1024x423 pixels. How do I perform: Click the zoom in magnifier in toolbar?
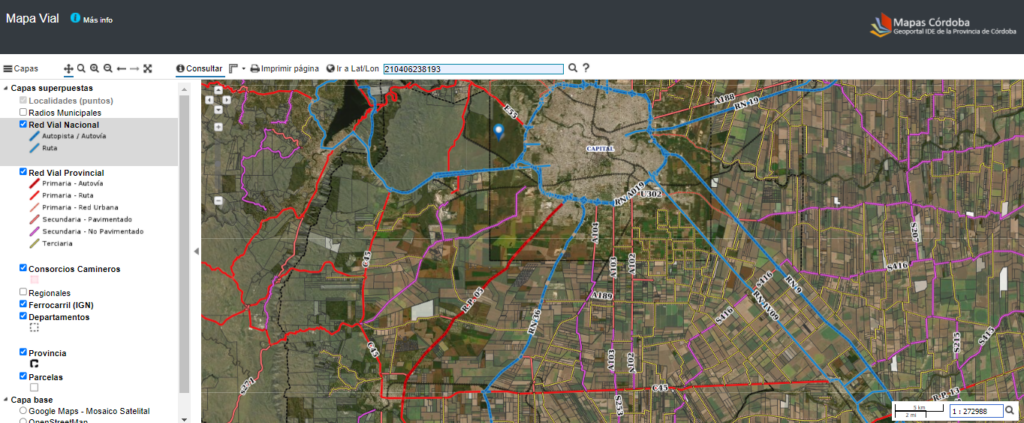95,69
